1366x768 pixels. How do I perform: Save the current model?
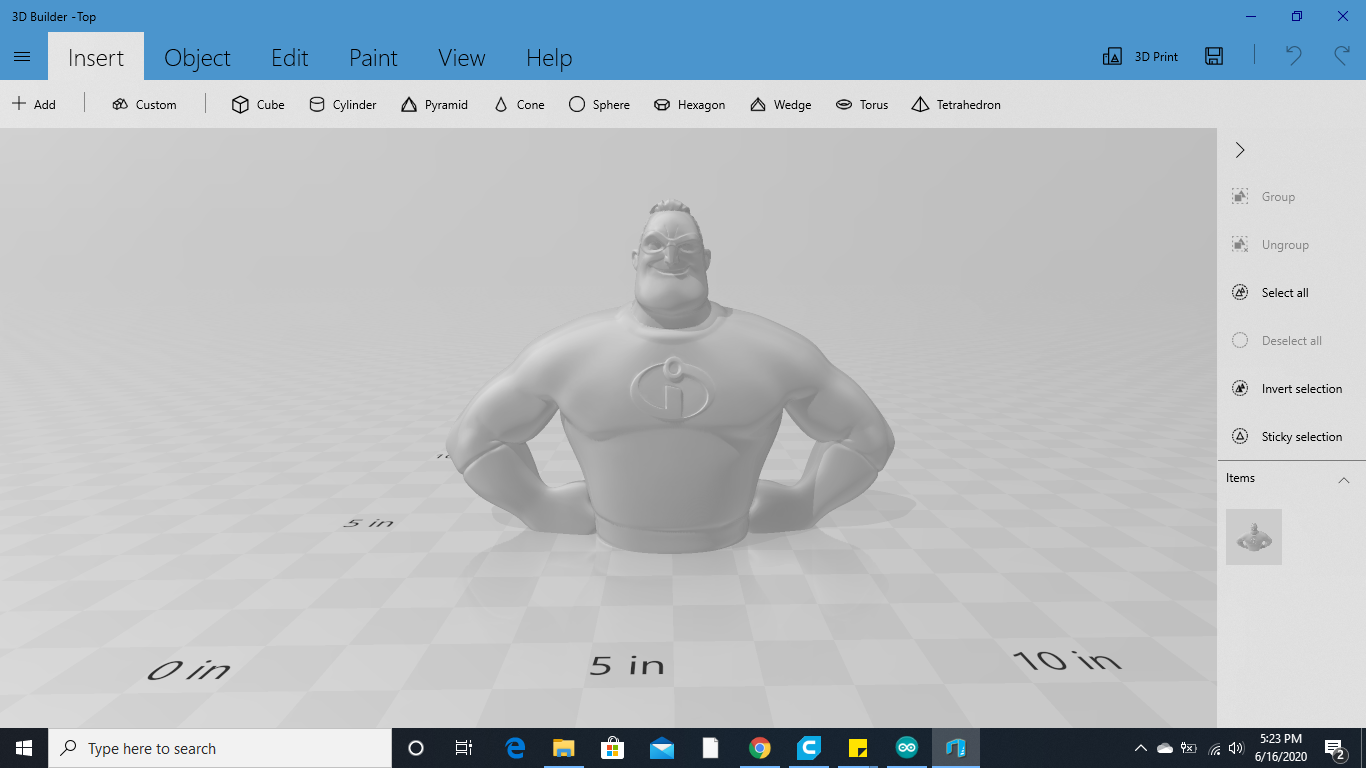1213,56
